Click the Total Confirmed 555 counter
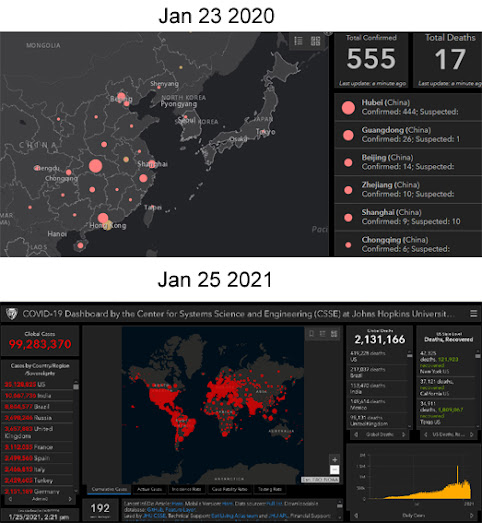Image resolution: width=482 pixels, height=523 pixels. (371, 60)
